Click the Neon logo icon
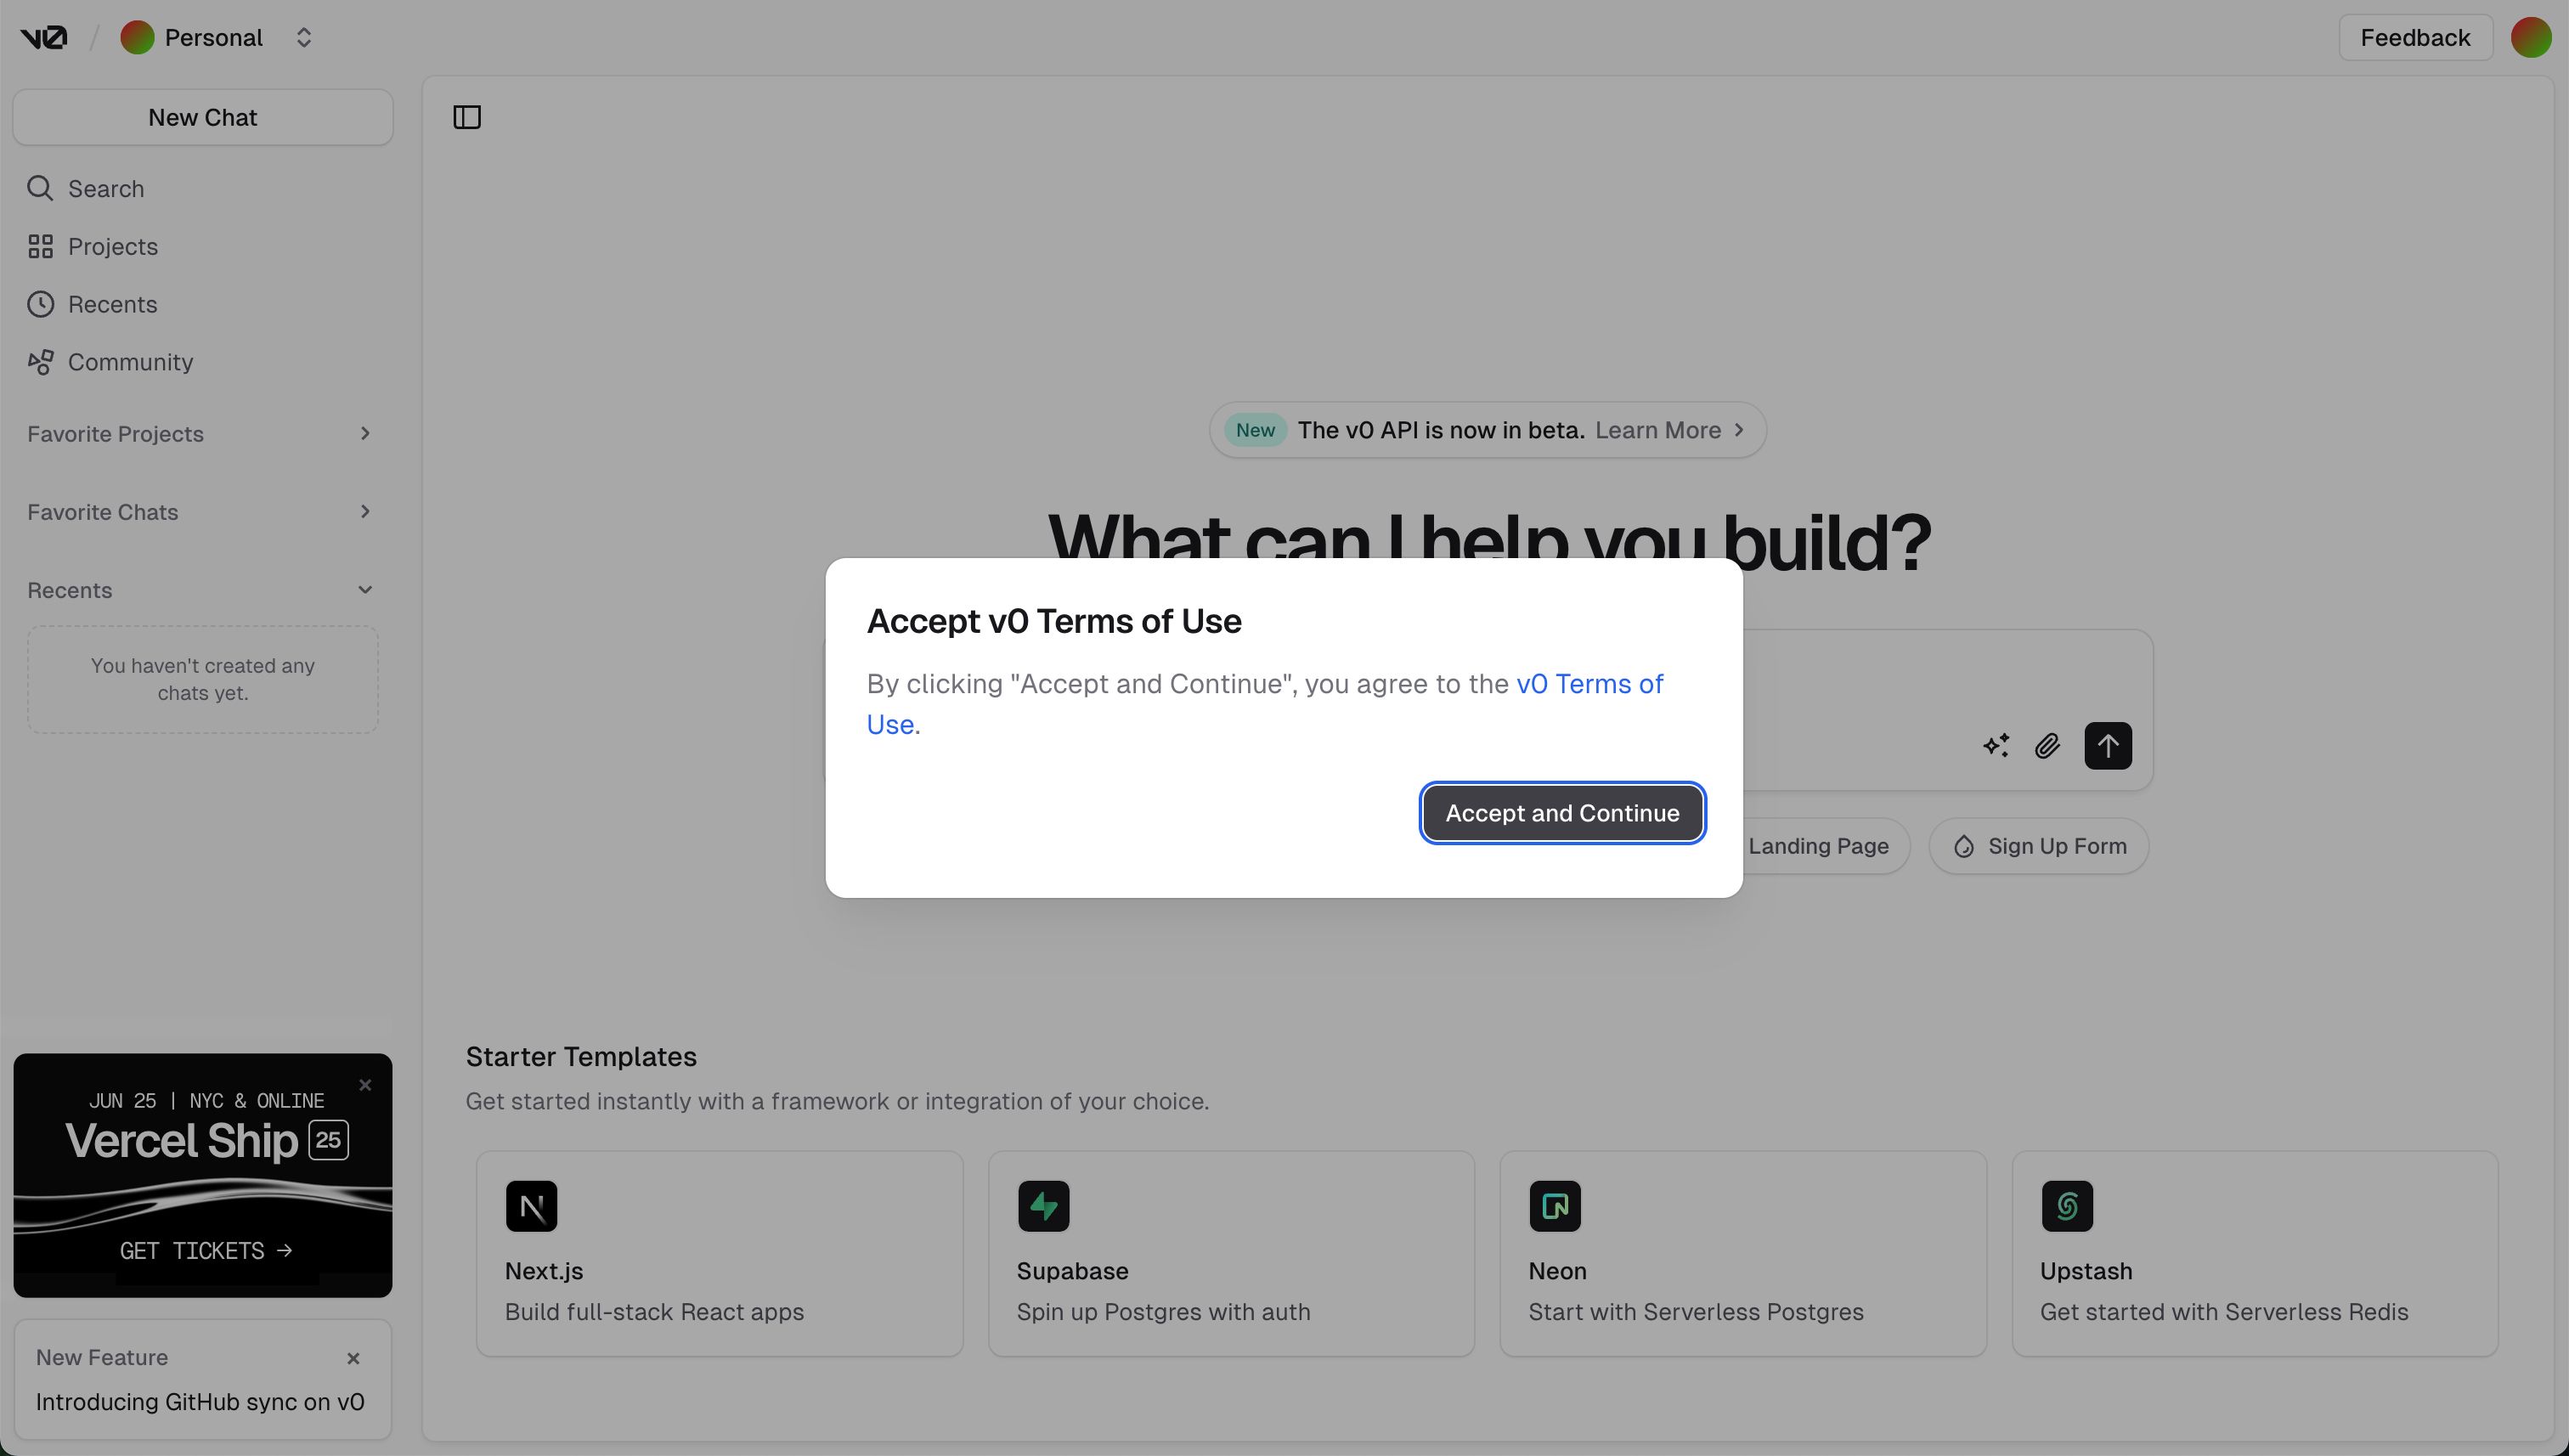 [1555, 1206]
